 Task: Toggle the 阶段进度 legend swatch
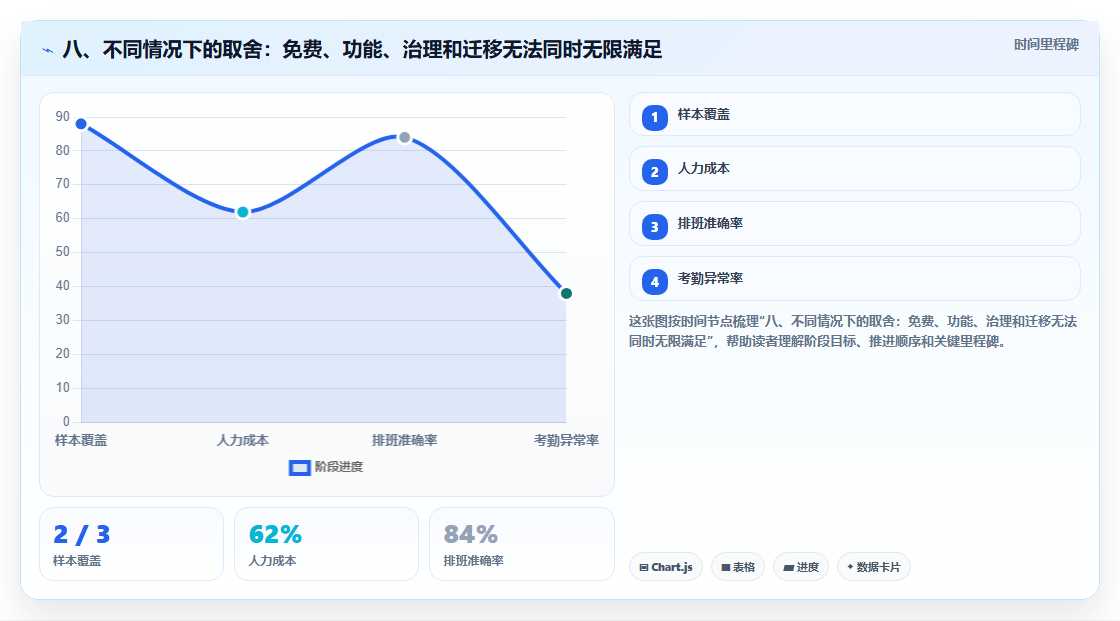point(299,467)
